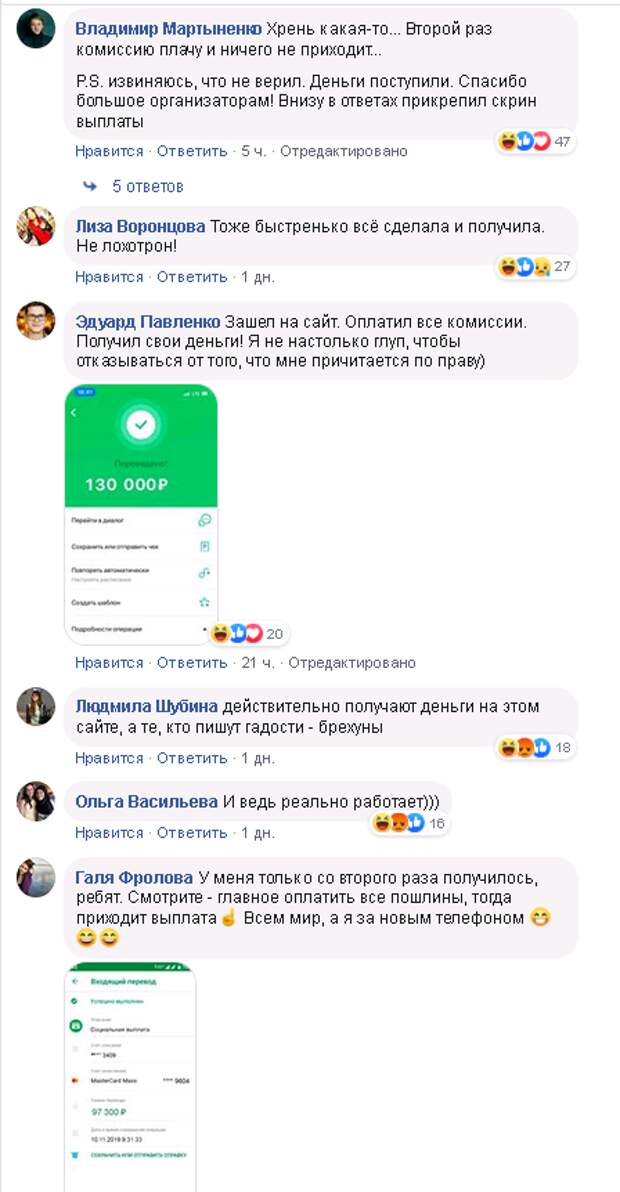The image size is (620, 1192).
Task: Open the Отредактировано history on Владимир's comment
Action: (x=343, y=151)
